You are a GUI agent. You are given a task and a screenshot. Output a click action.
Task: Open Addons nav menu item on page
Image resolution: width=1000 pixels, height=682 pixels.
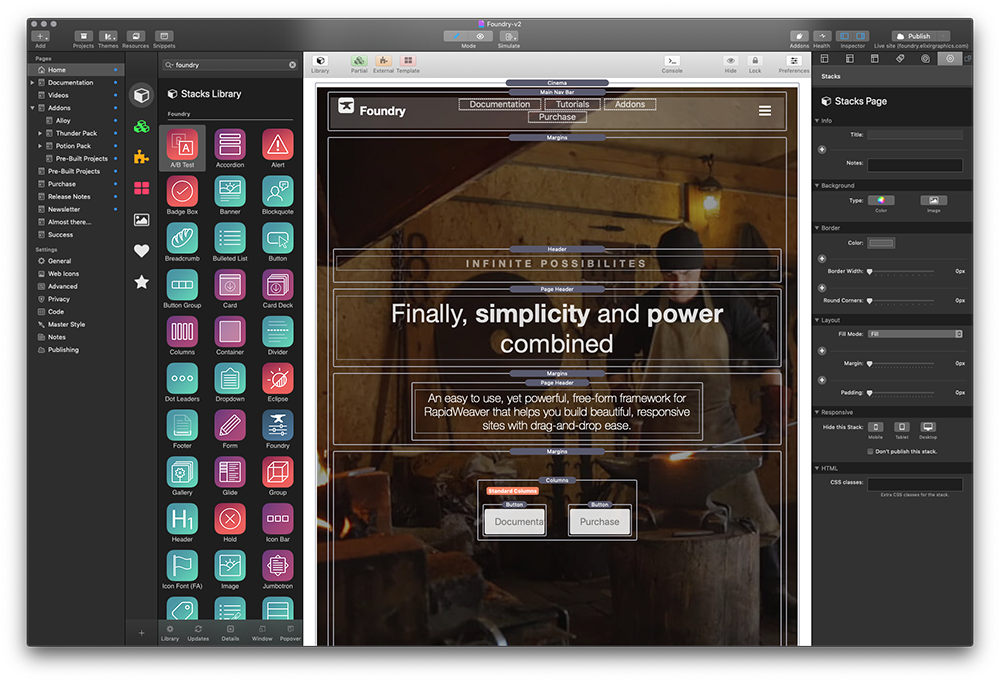click(629, 104)
